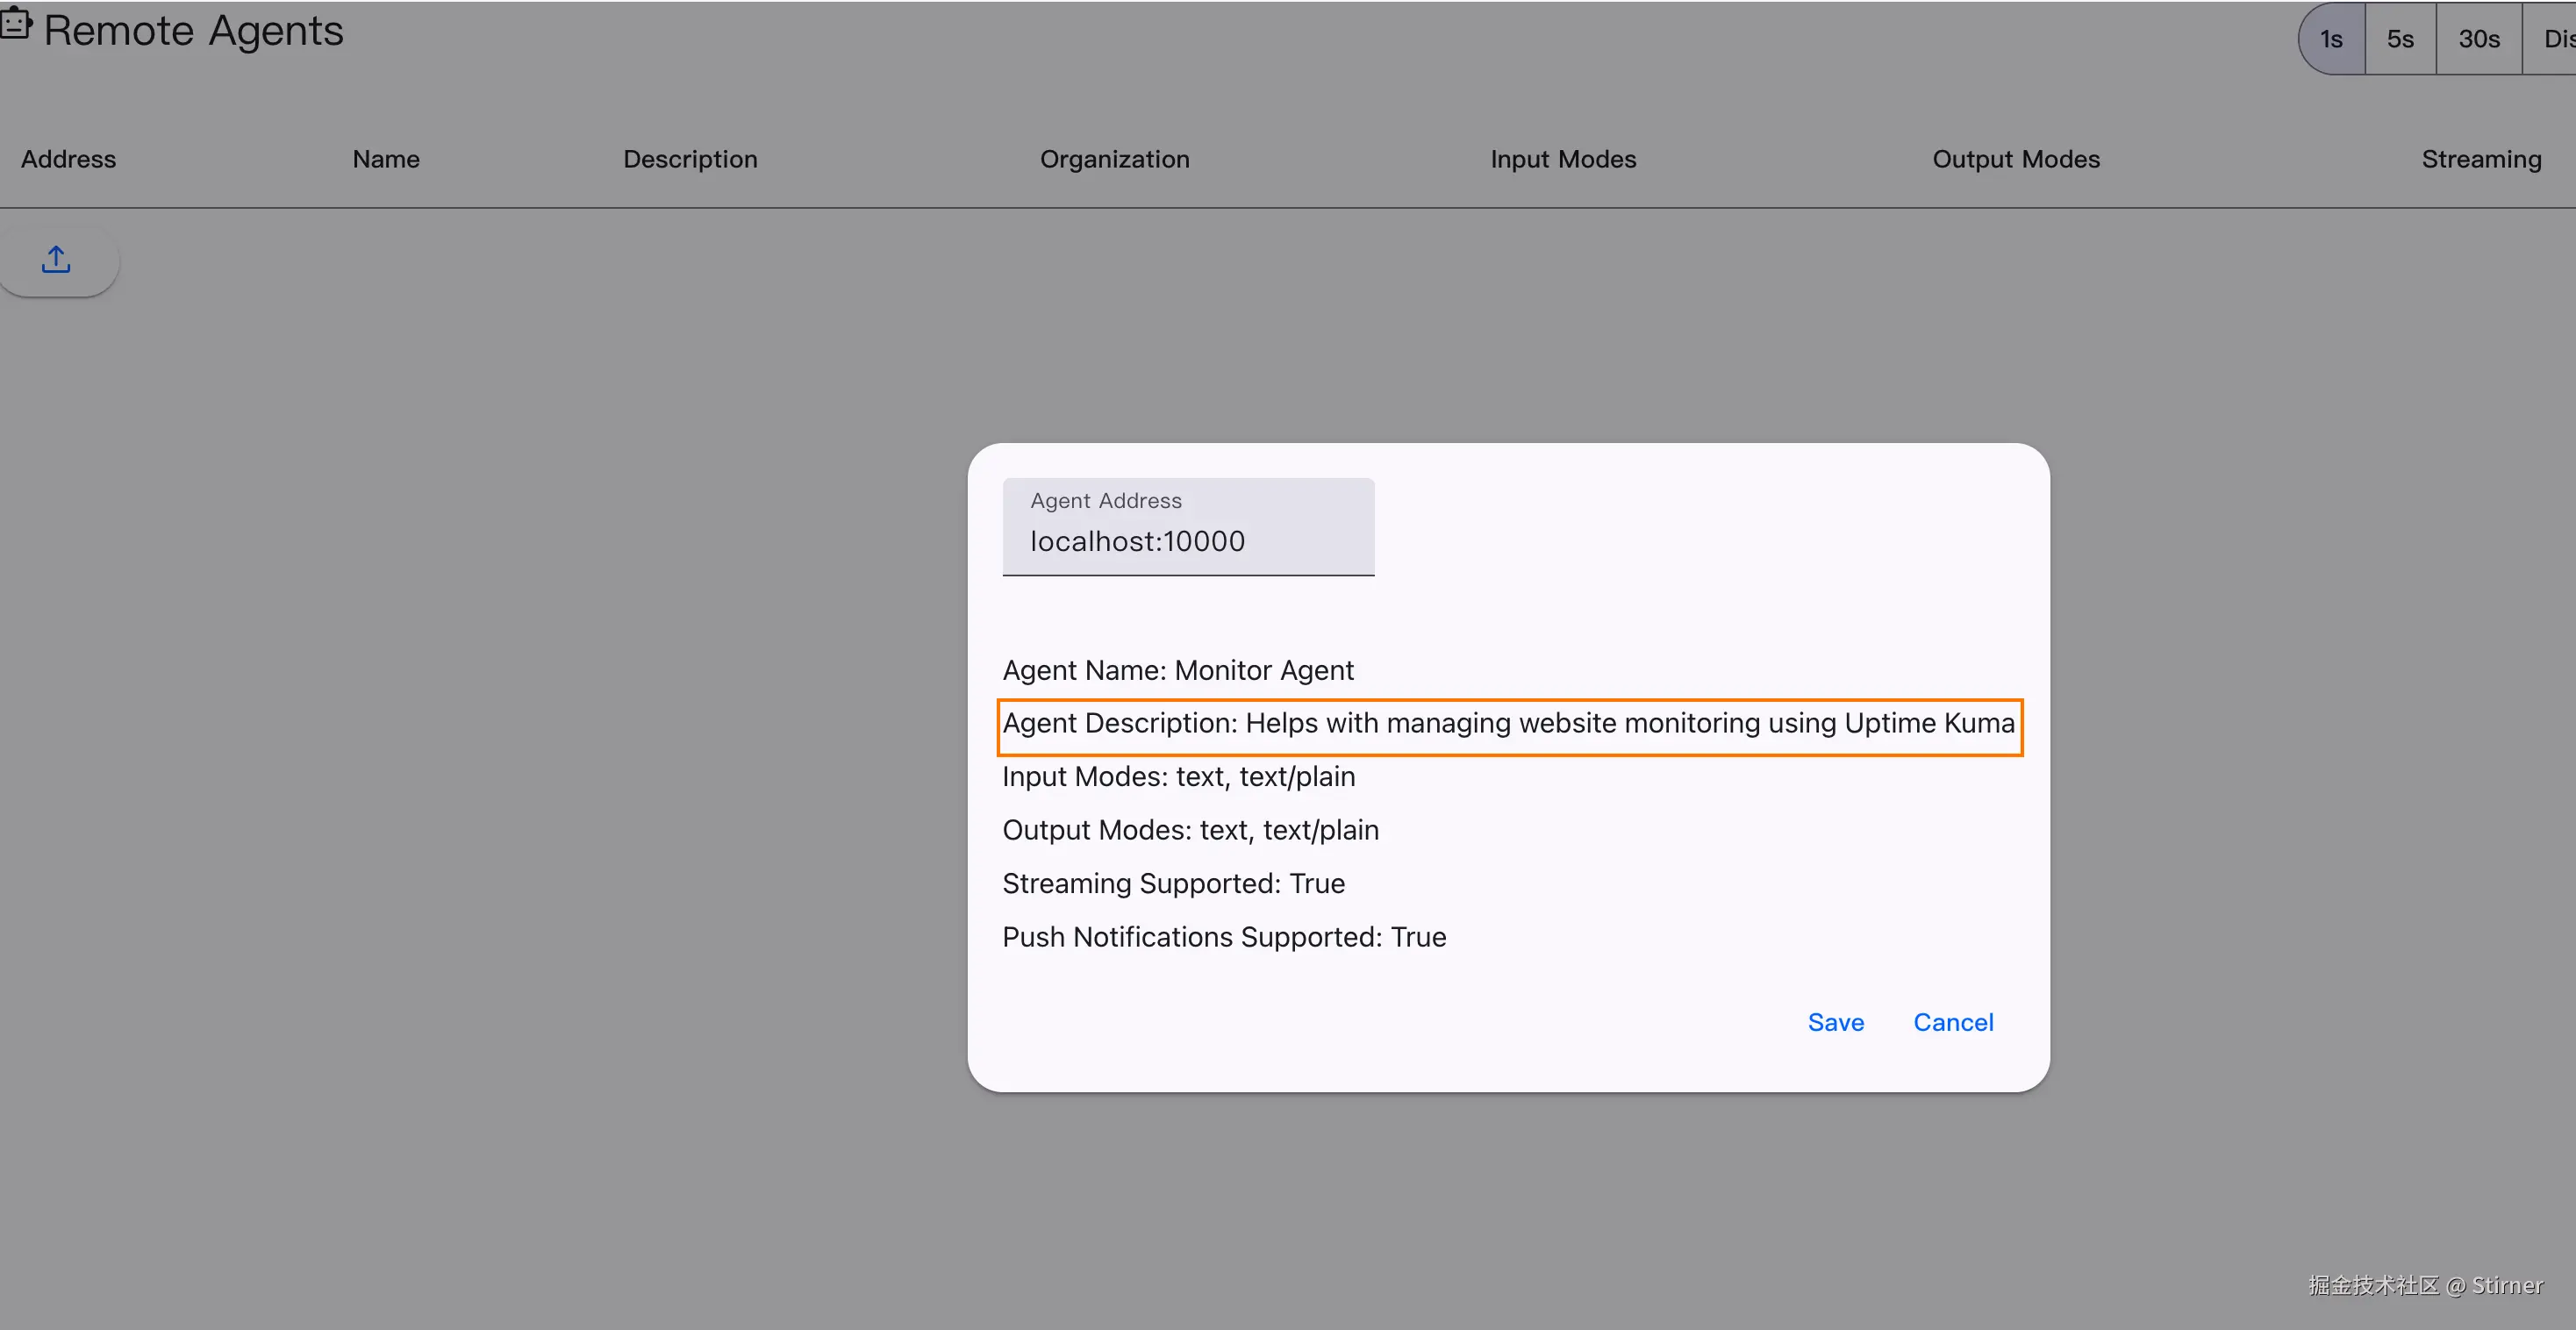Click the Description column header
This screenshot has height=1330, width=2576.
click(x=690, y=159)
